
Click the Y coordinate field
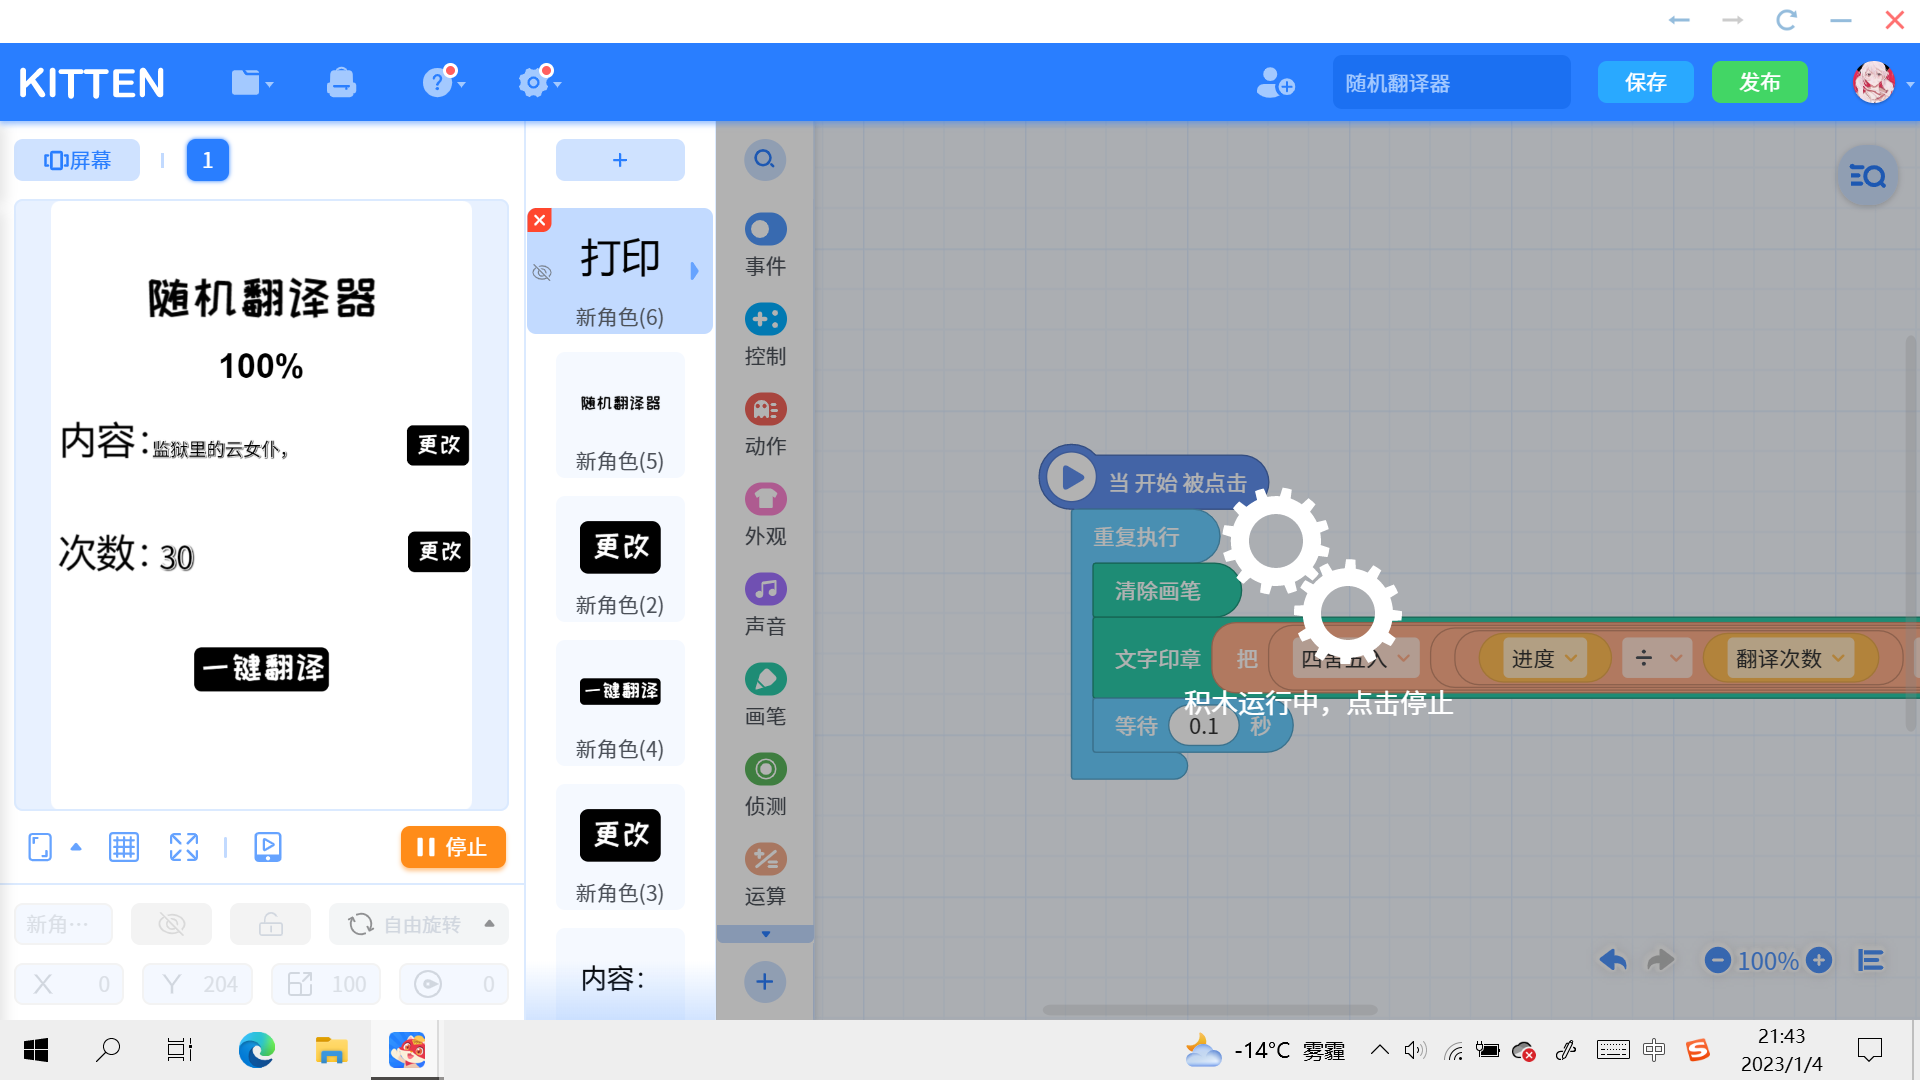[197, 984]
